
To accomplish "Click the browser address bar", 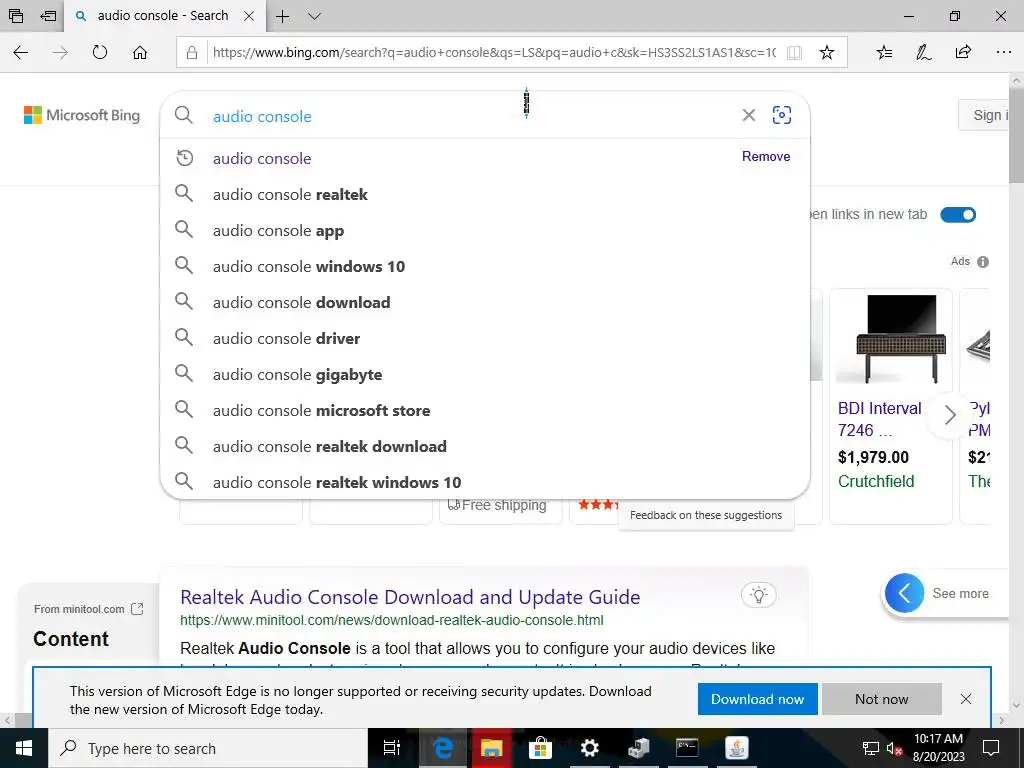I will click(x=494, y=52).
